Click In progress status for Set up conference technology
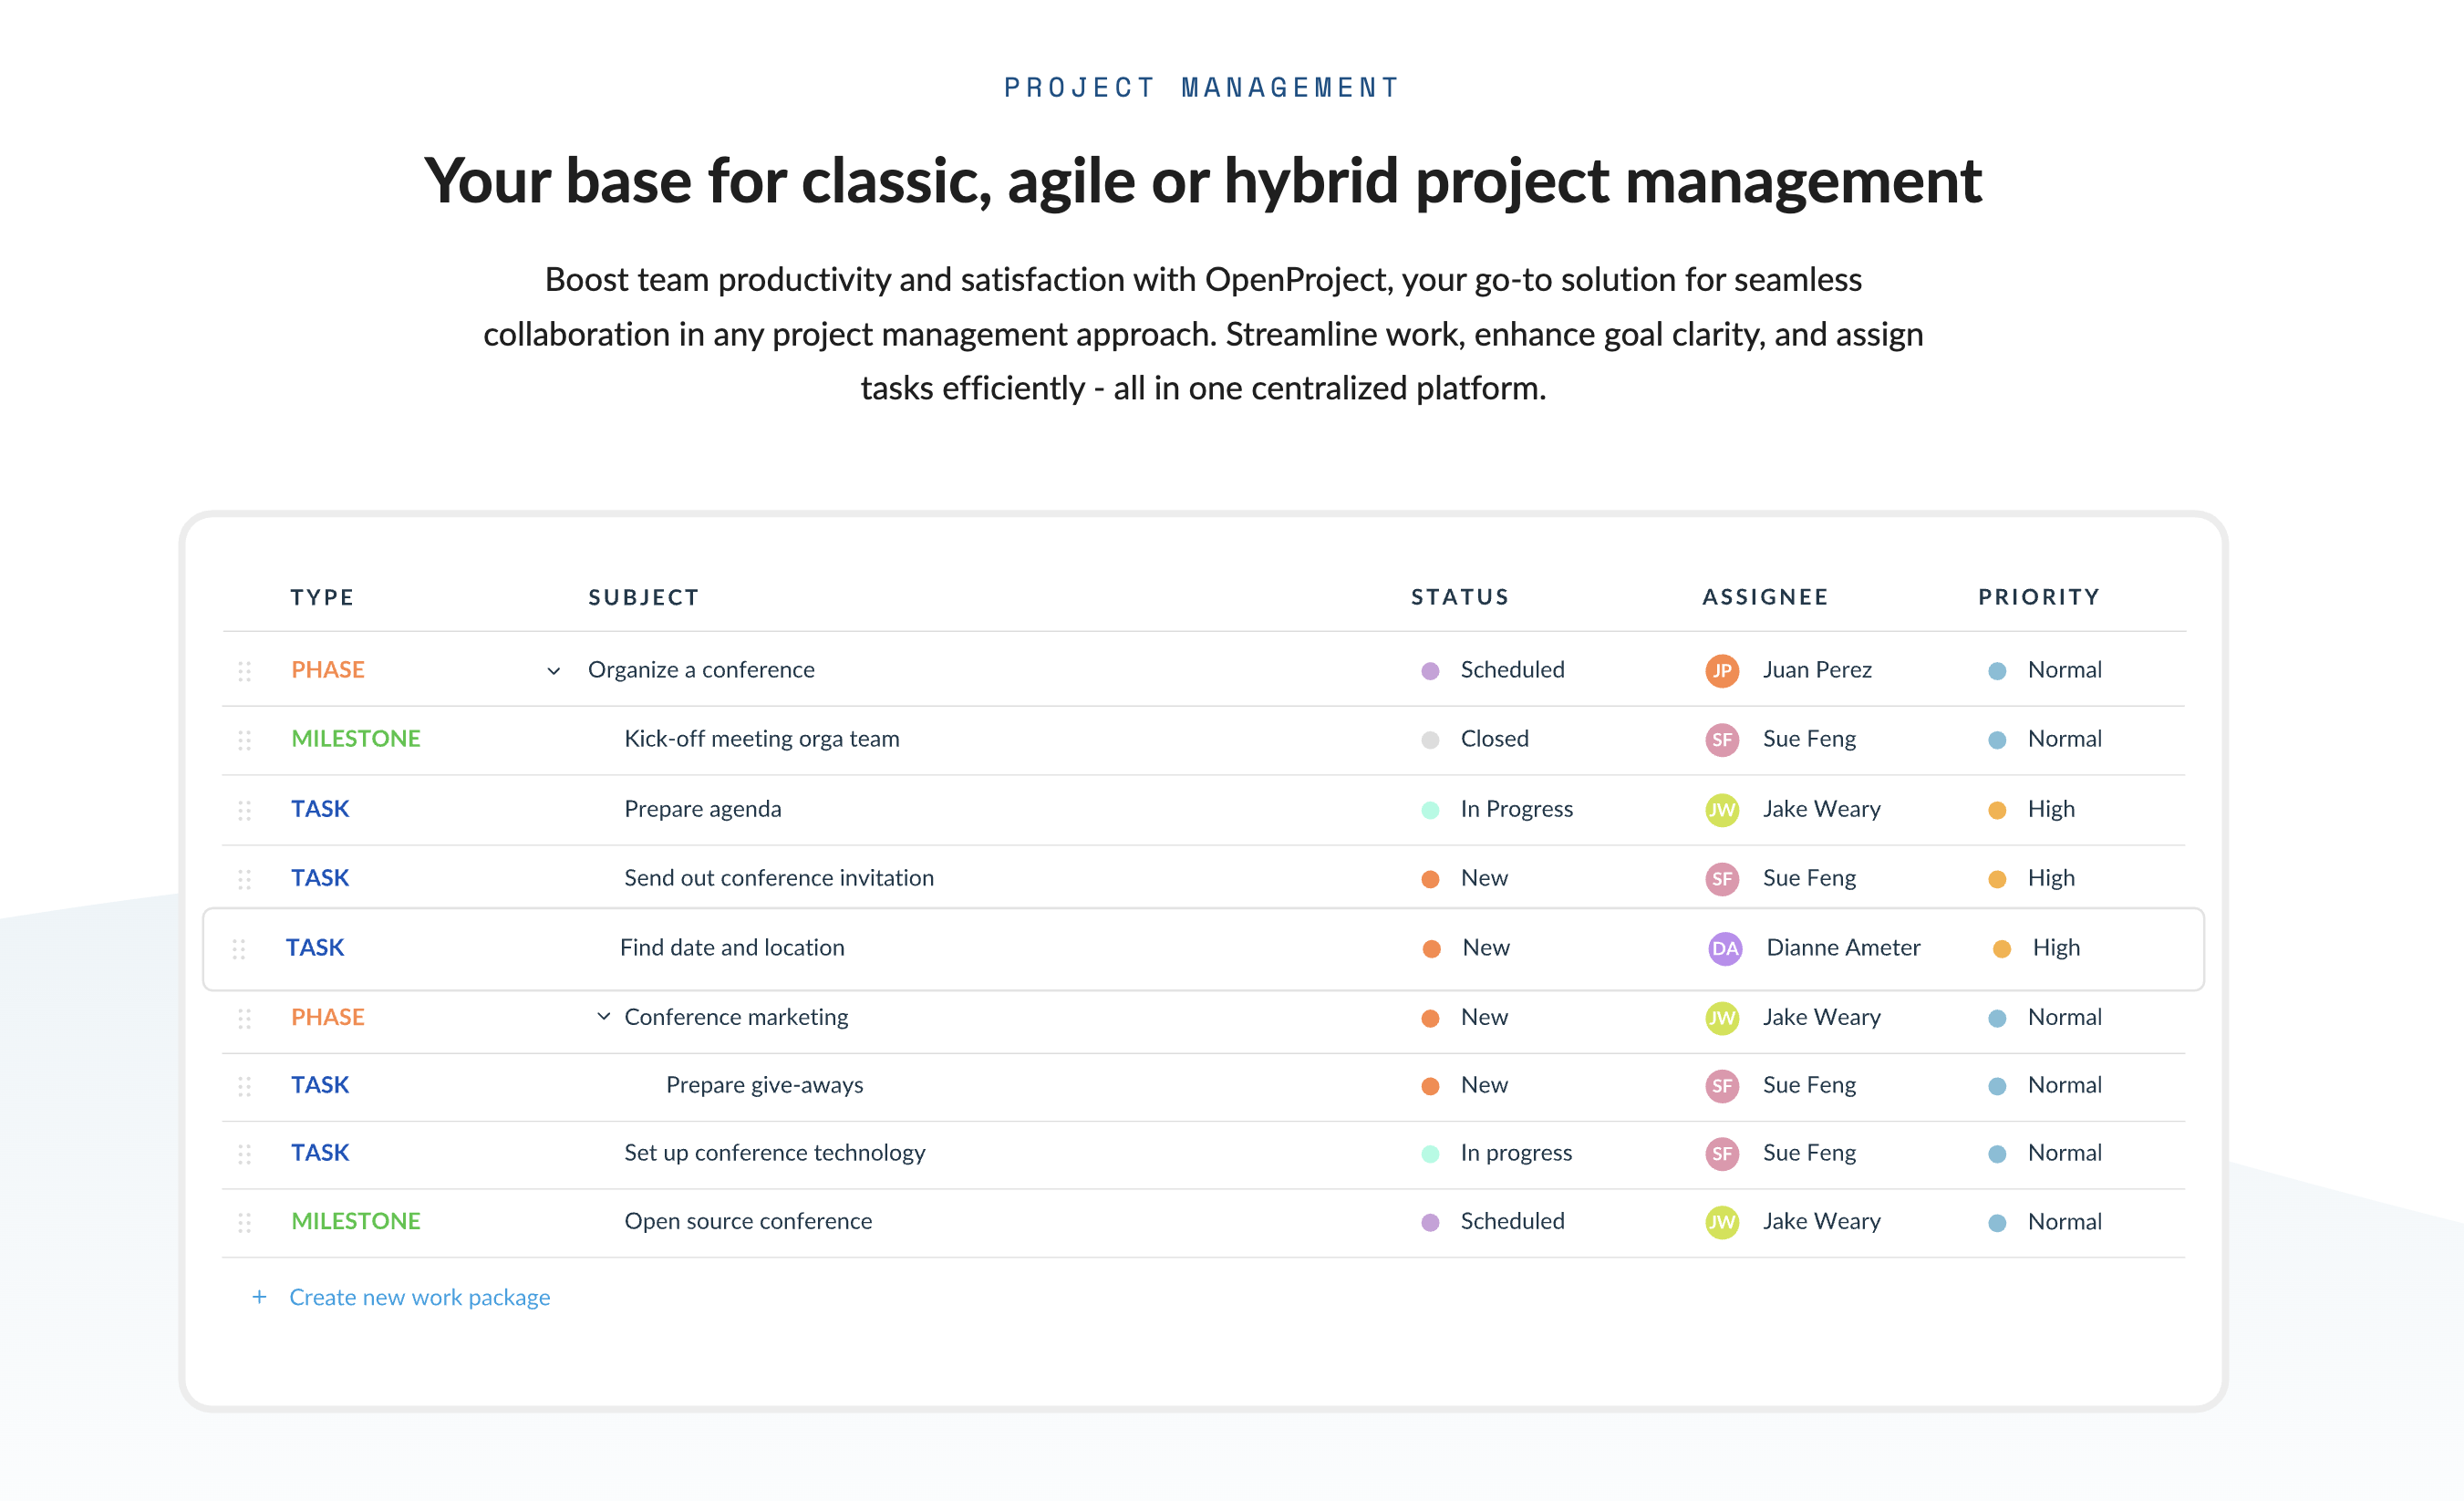Viewport: 2464px width, 1501px height. 1515,1153
